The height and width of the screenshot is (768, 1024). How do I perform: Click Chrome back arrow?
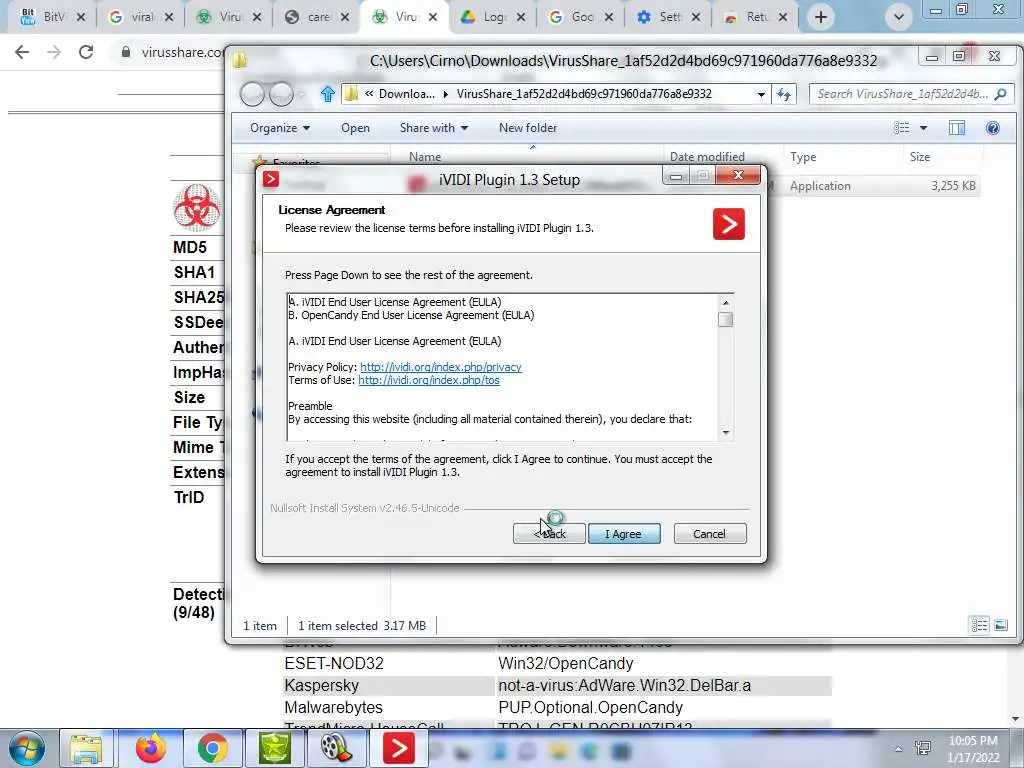(22, 52)
